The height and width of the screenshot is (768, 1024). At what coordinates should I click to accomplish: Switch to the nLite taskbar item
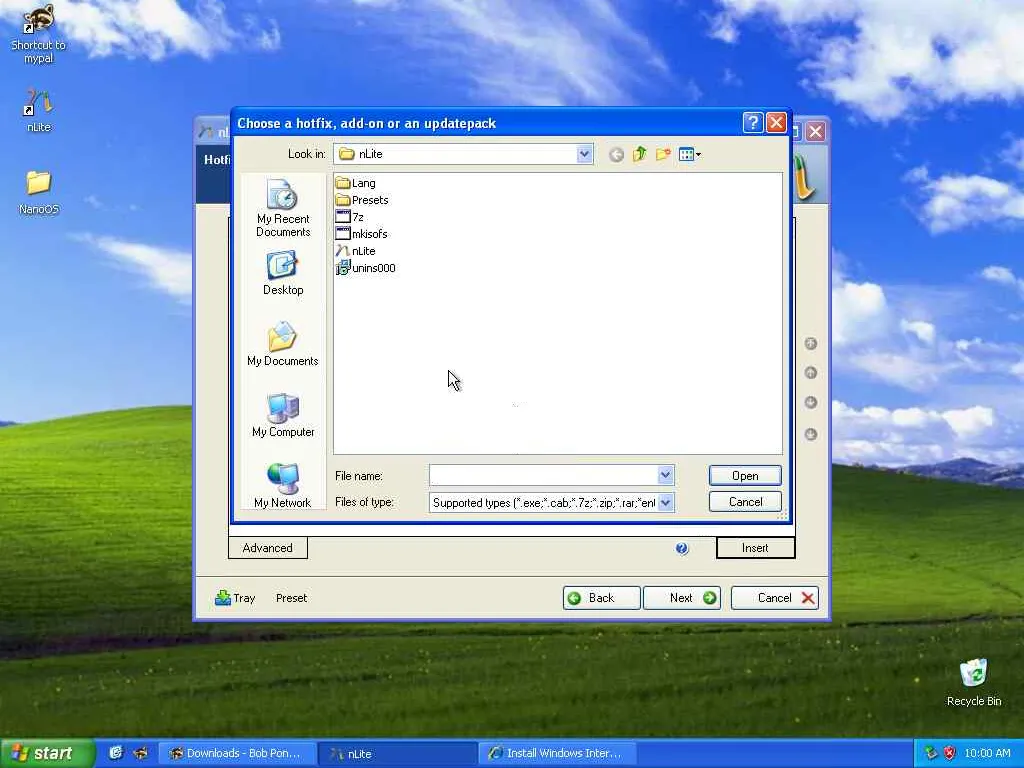pos(397,753)
